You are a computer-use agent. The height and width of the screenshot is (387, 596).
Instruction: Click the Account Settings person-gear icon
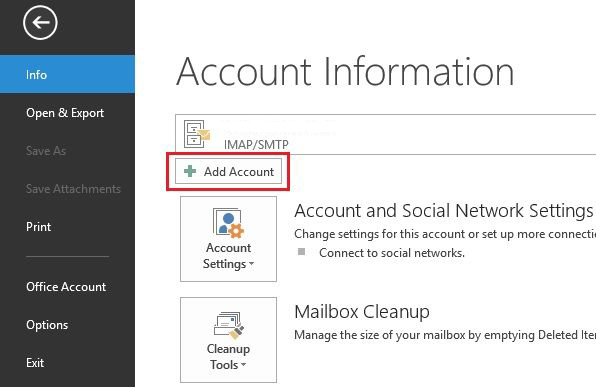[x=228, y=223]
